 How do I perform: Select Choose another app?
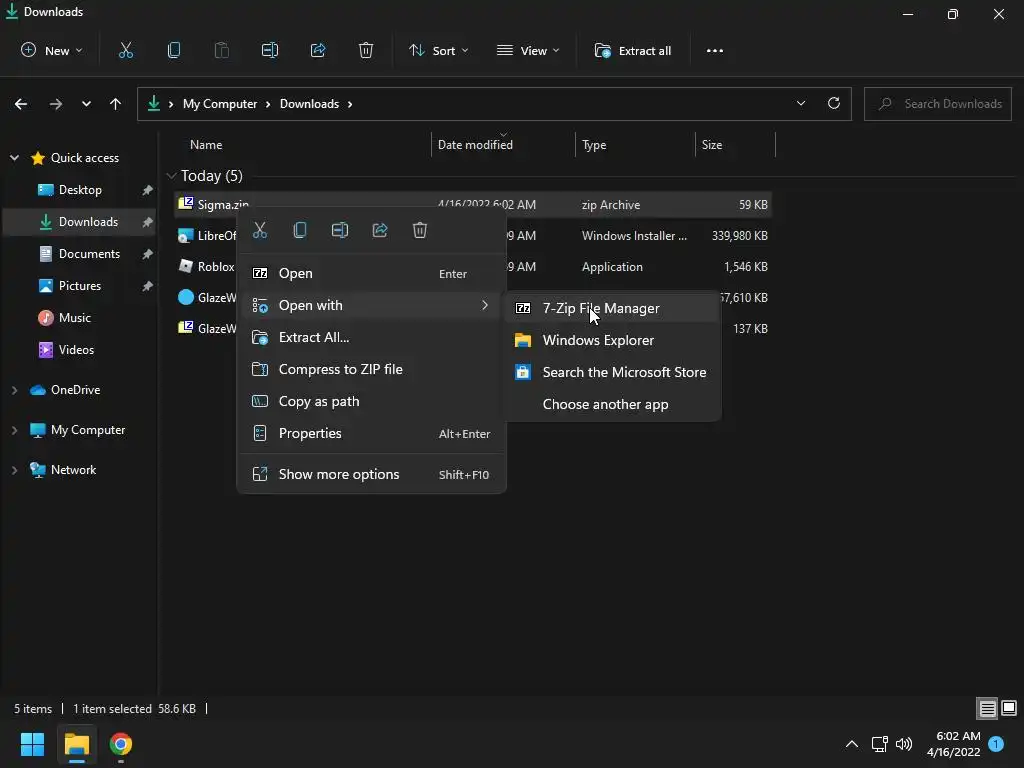[613, 404]
